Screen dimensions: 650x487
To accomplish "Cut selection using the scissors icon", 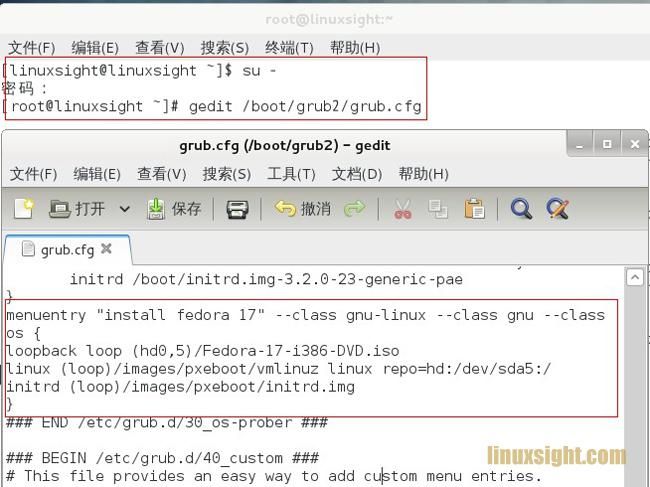I will click(x=403, y=209).
